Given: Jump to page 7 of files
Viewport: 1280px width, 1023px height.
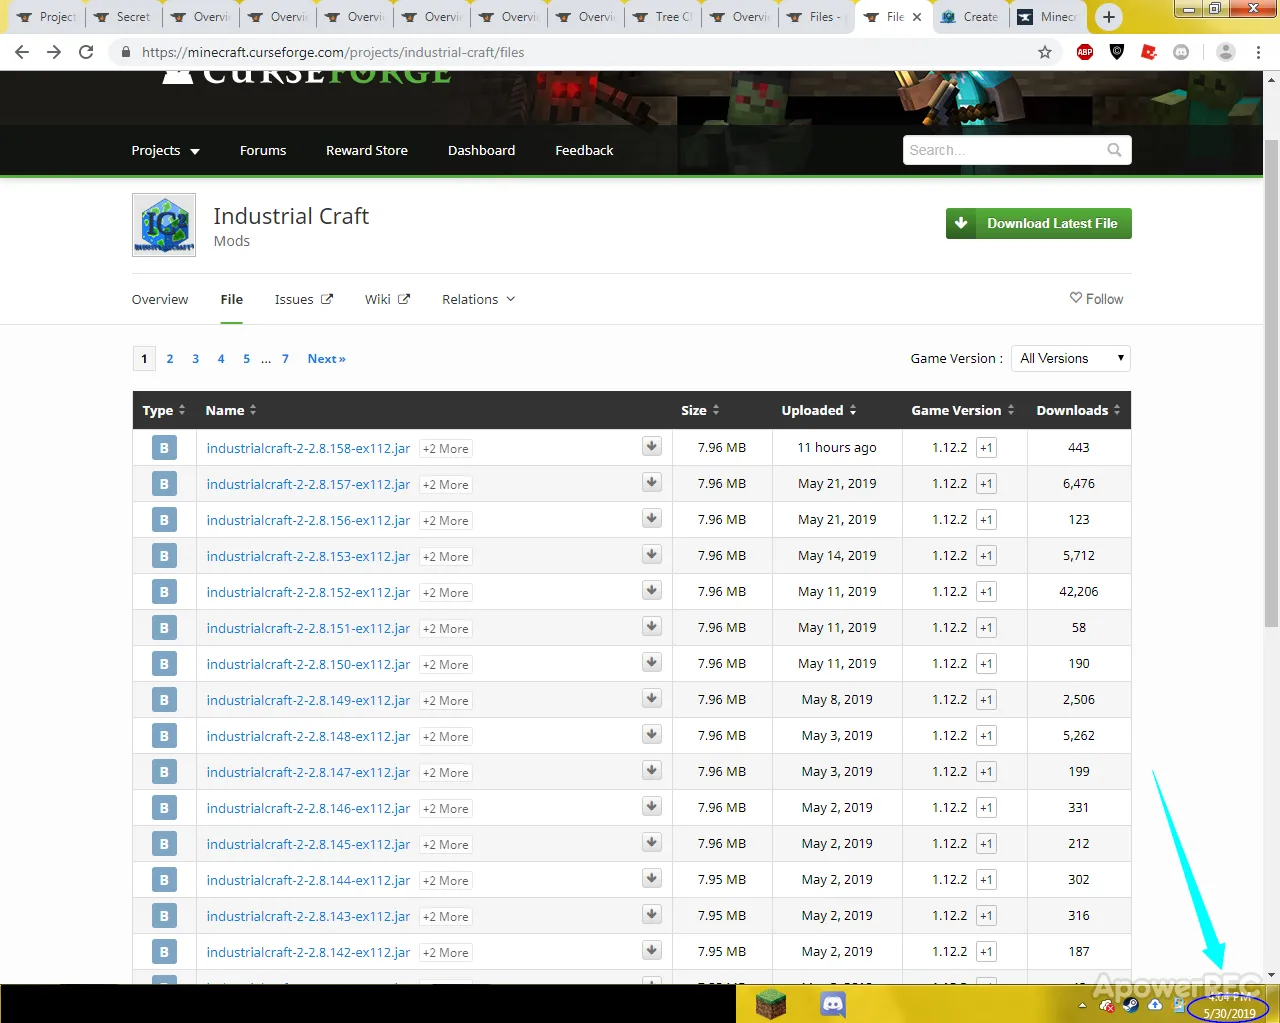Looking at the screenshot, I should (x=285, y=358).
